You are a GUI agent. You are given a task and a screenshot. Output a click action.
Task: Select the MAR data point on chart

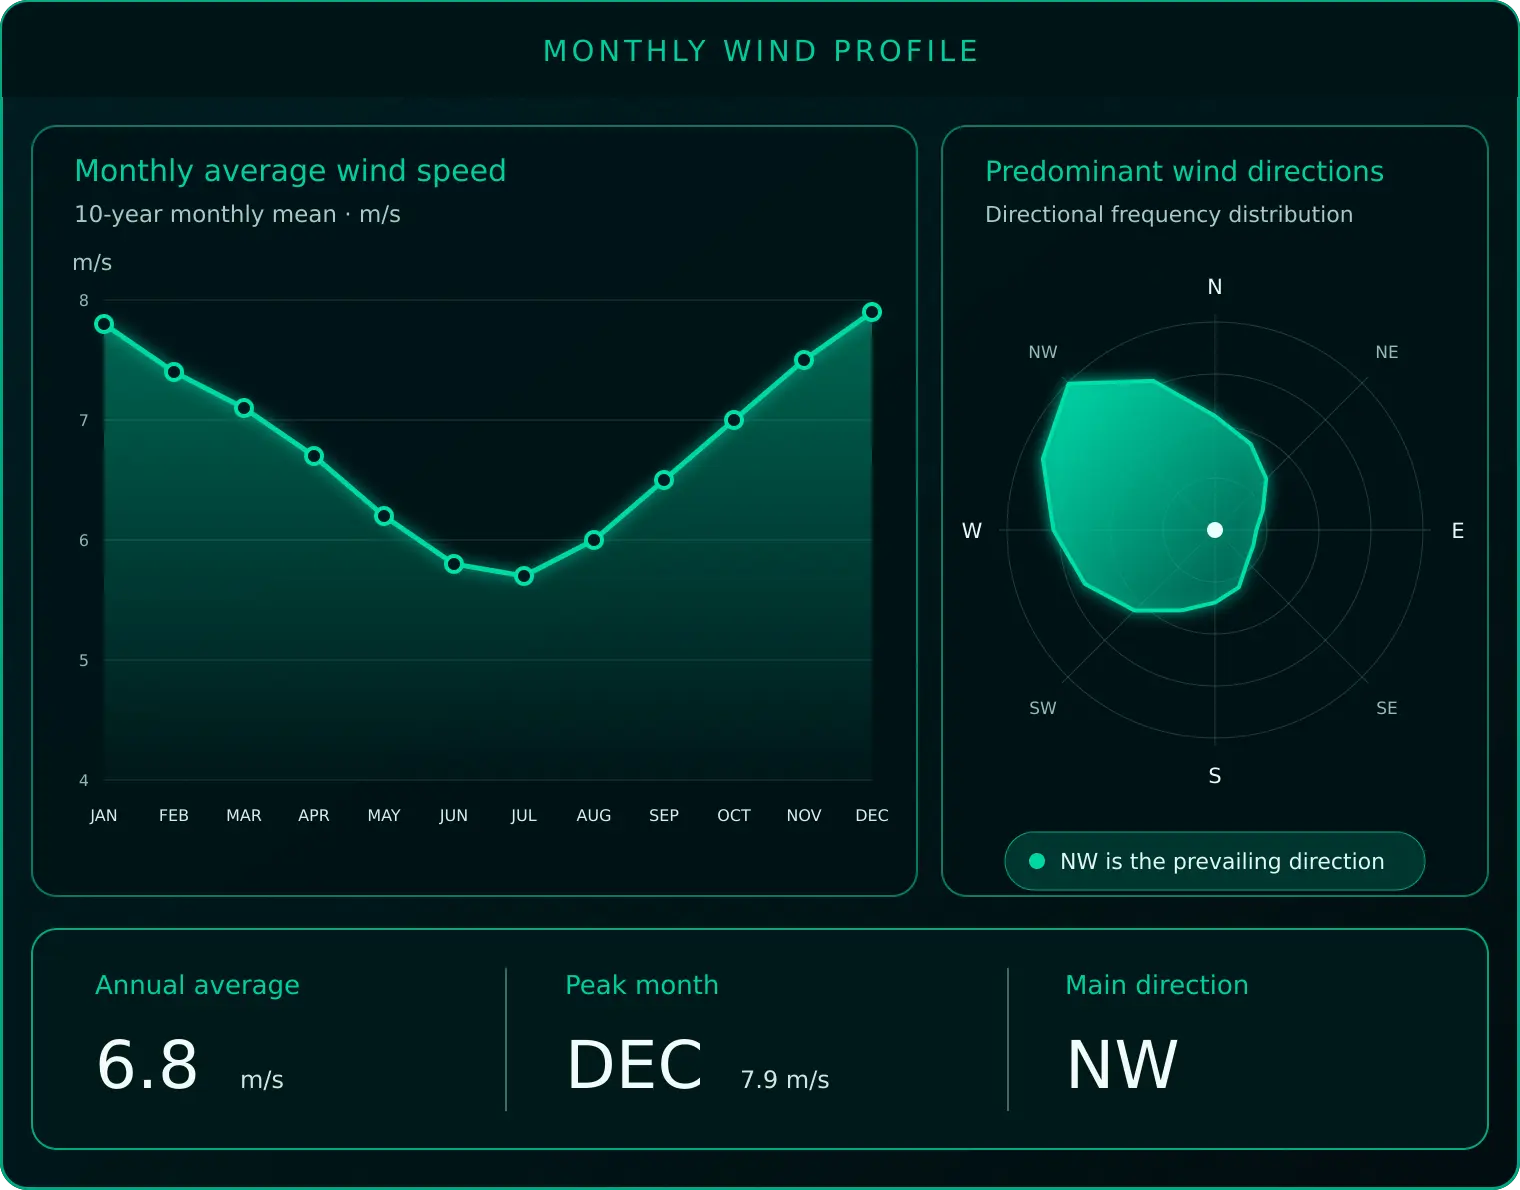244,408
